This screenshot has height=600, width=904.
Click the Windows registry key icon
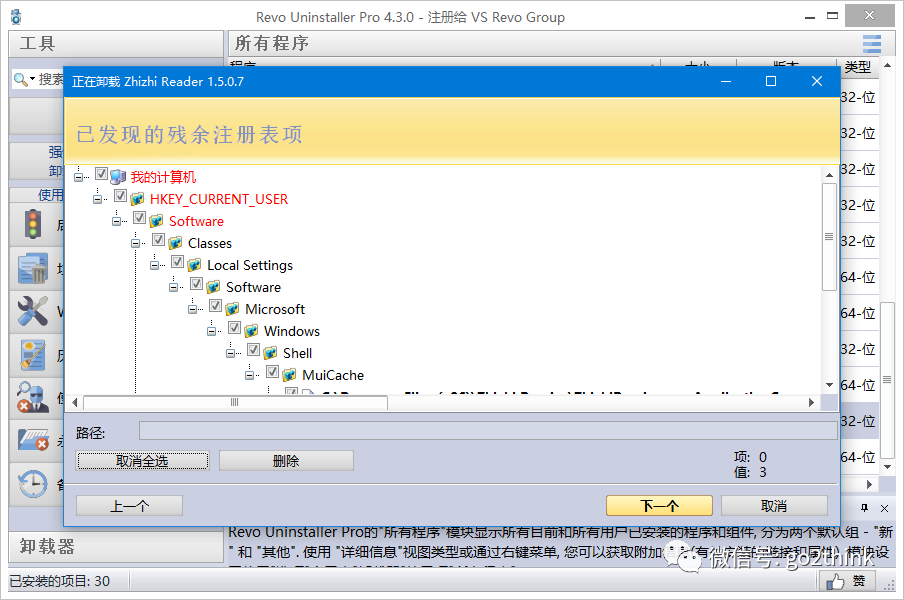[251, 331]
